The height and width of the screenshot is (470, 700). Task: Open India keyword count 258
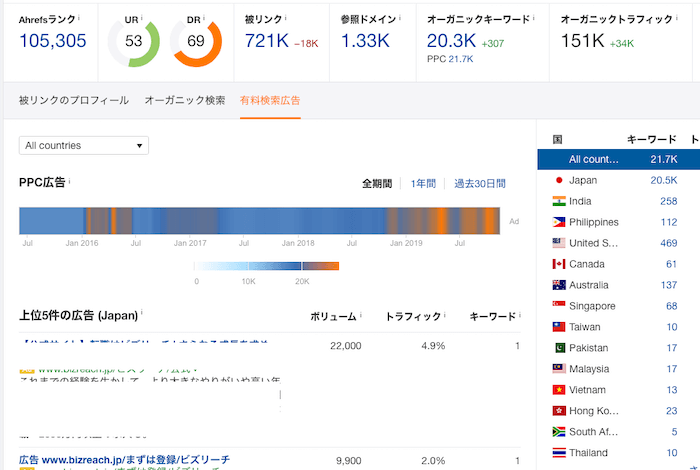[668, 201]
